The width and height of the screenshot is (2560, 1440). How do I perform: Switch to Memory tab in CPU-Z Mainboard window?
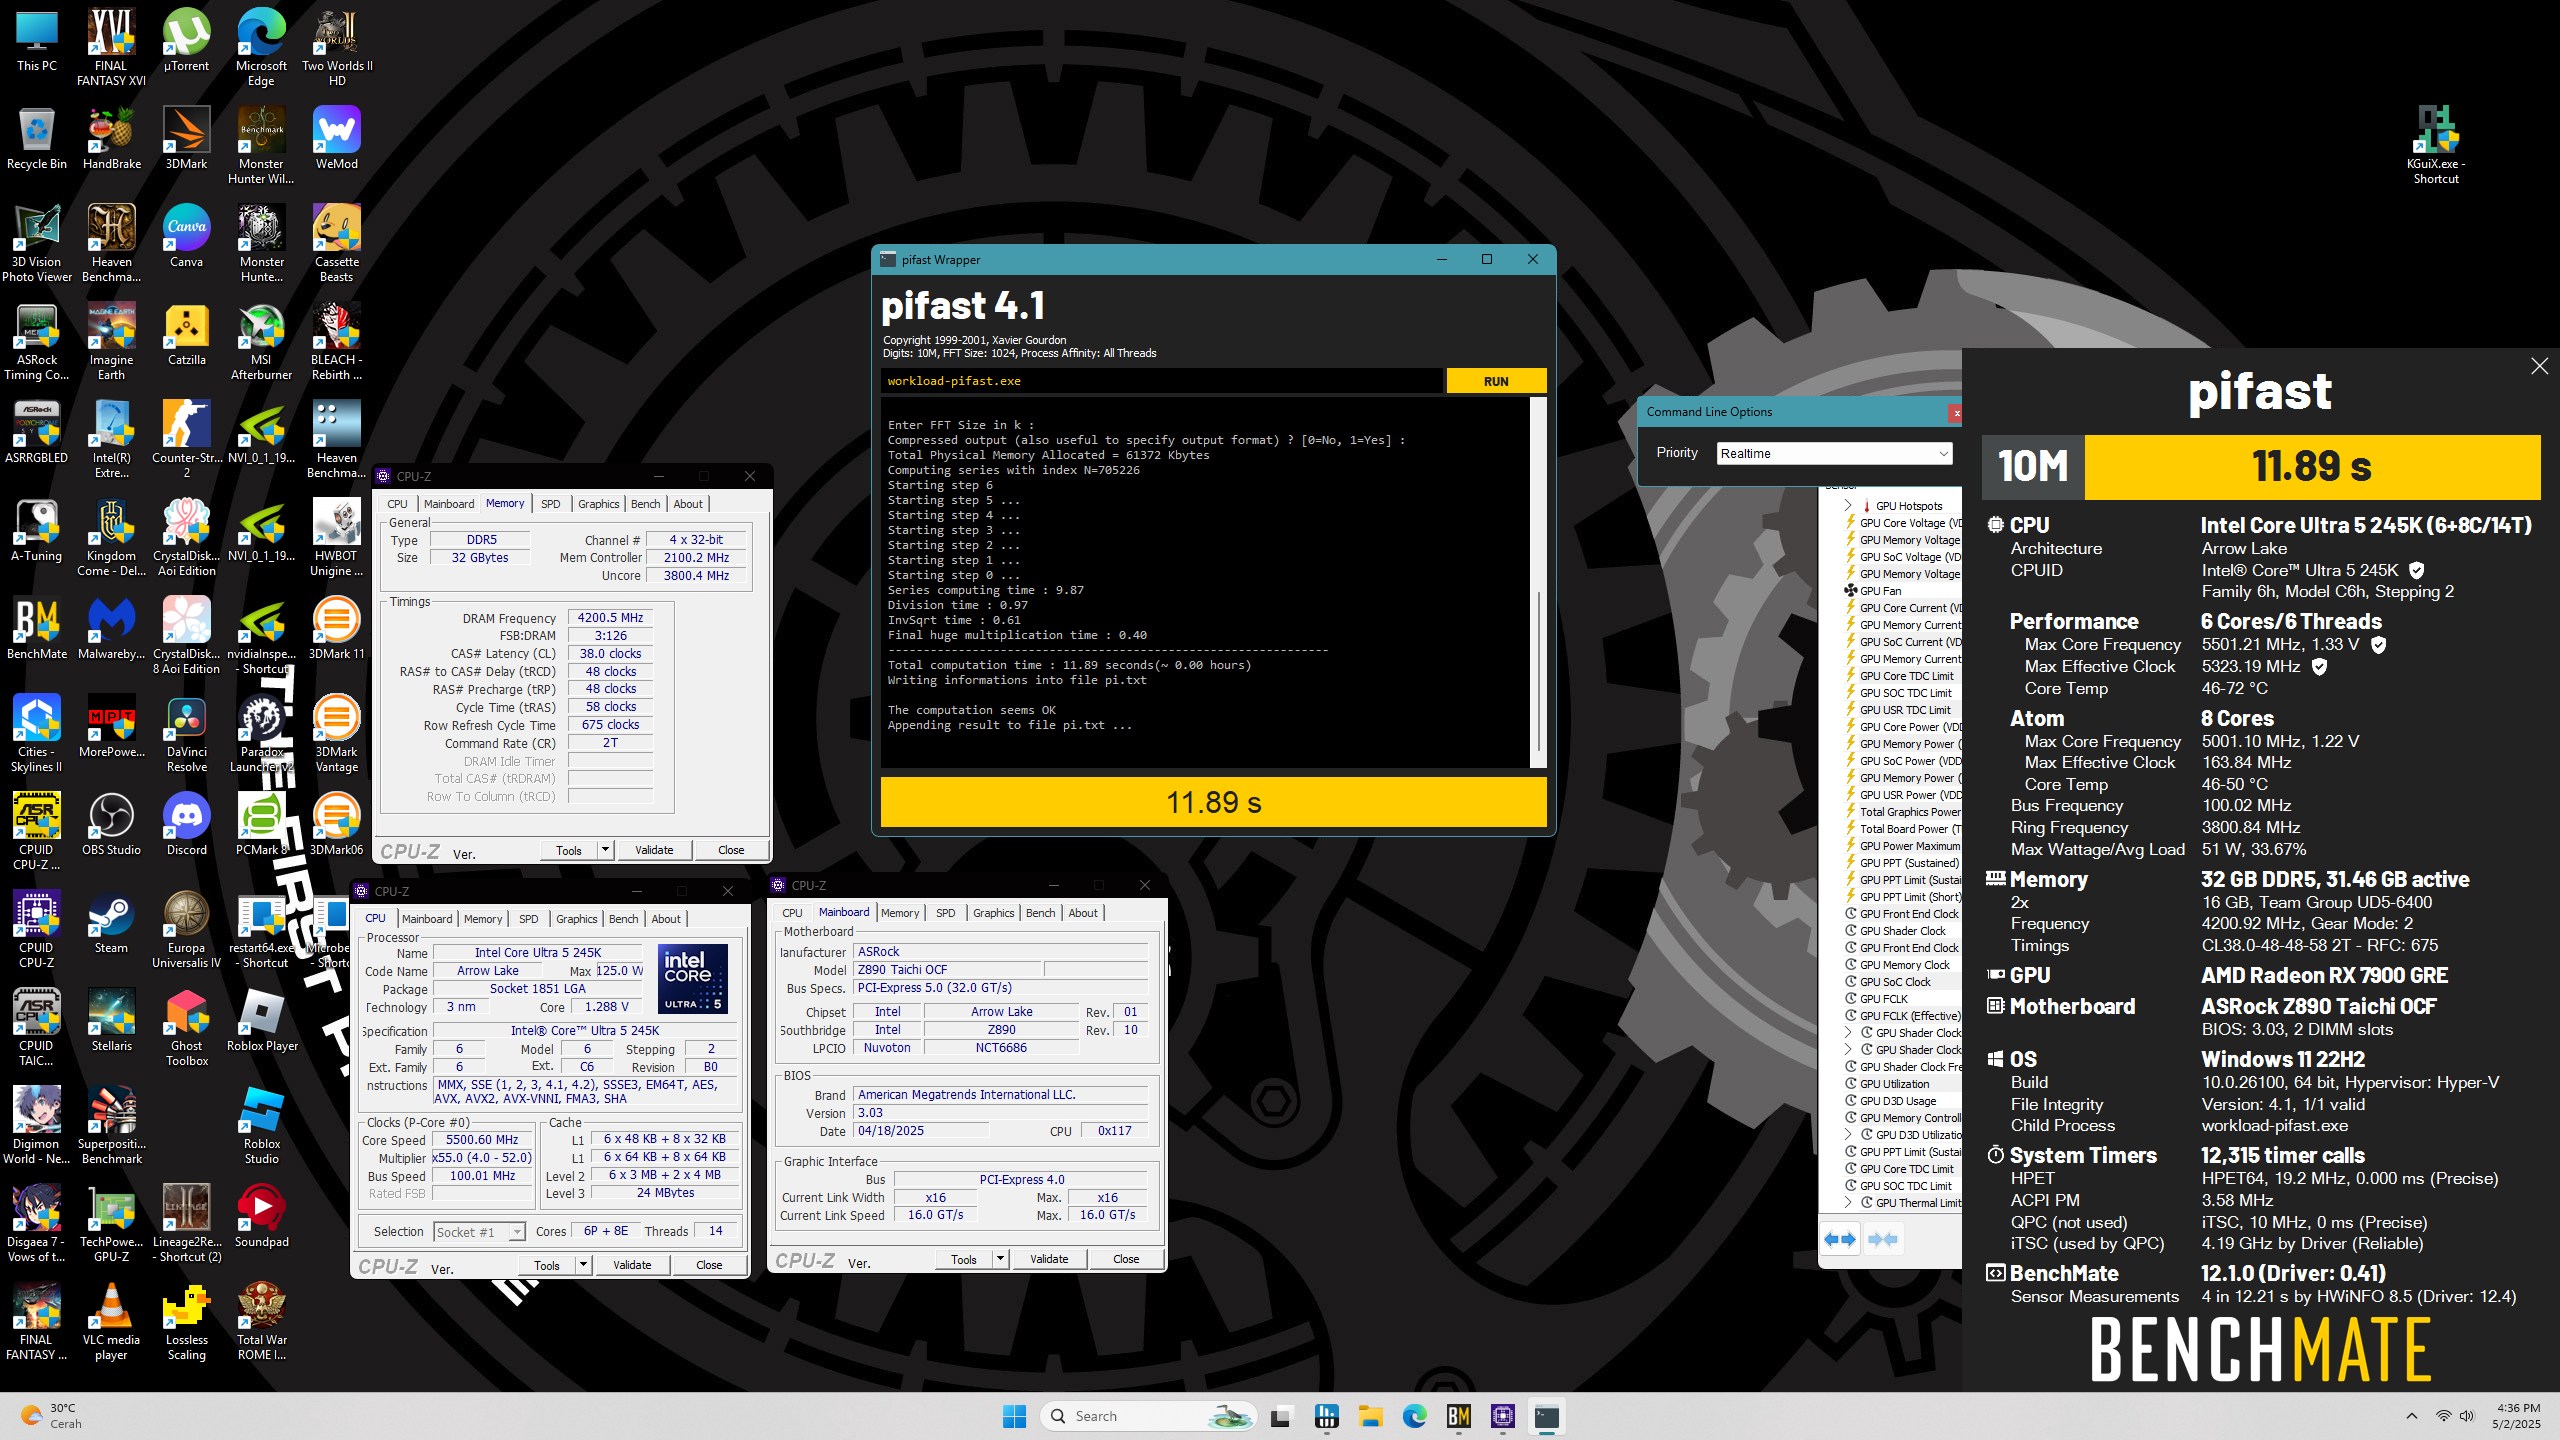(x=900, y=913)
